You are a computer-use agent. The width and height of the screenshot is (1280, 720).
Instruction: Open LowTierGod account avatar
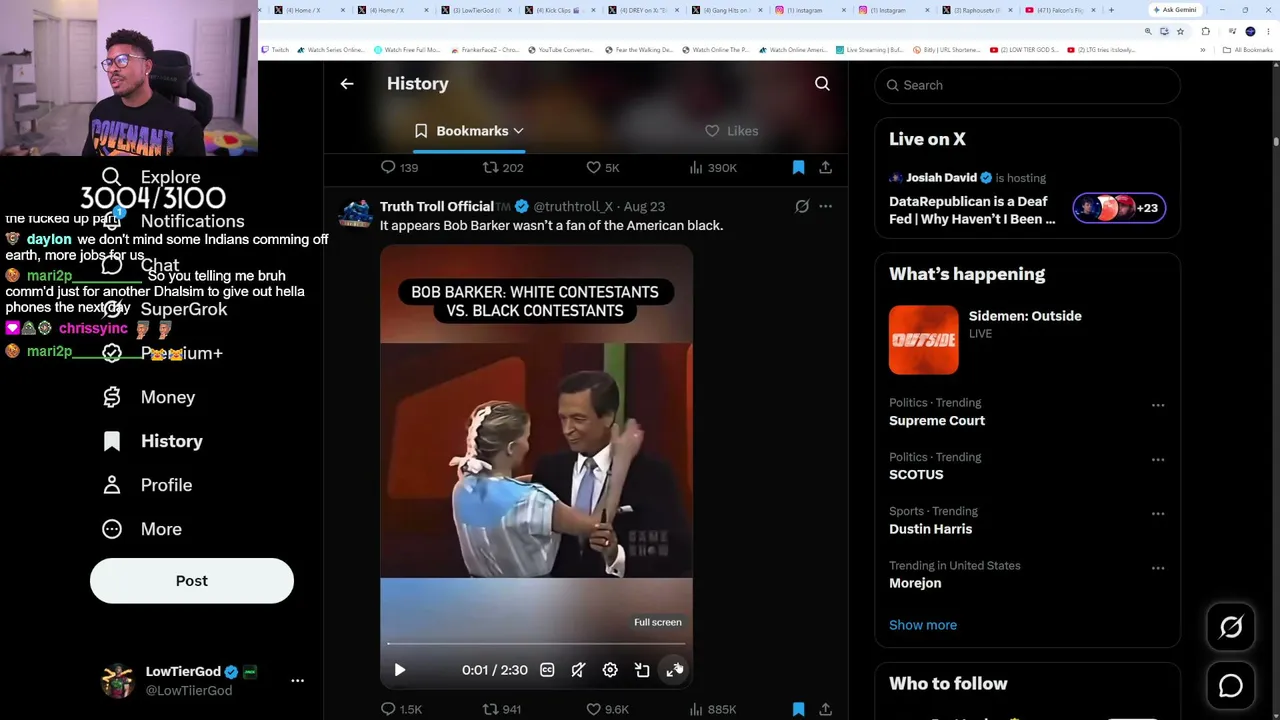point(118,680)
